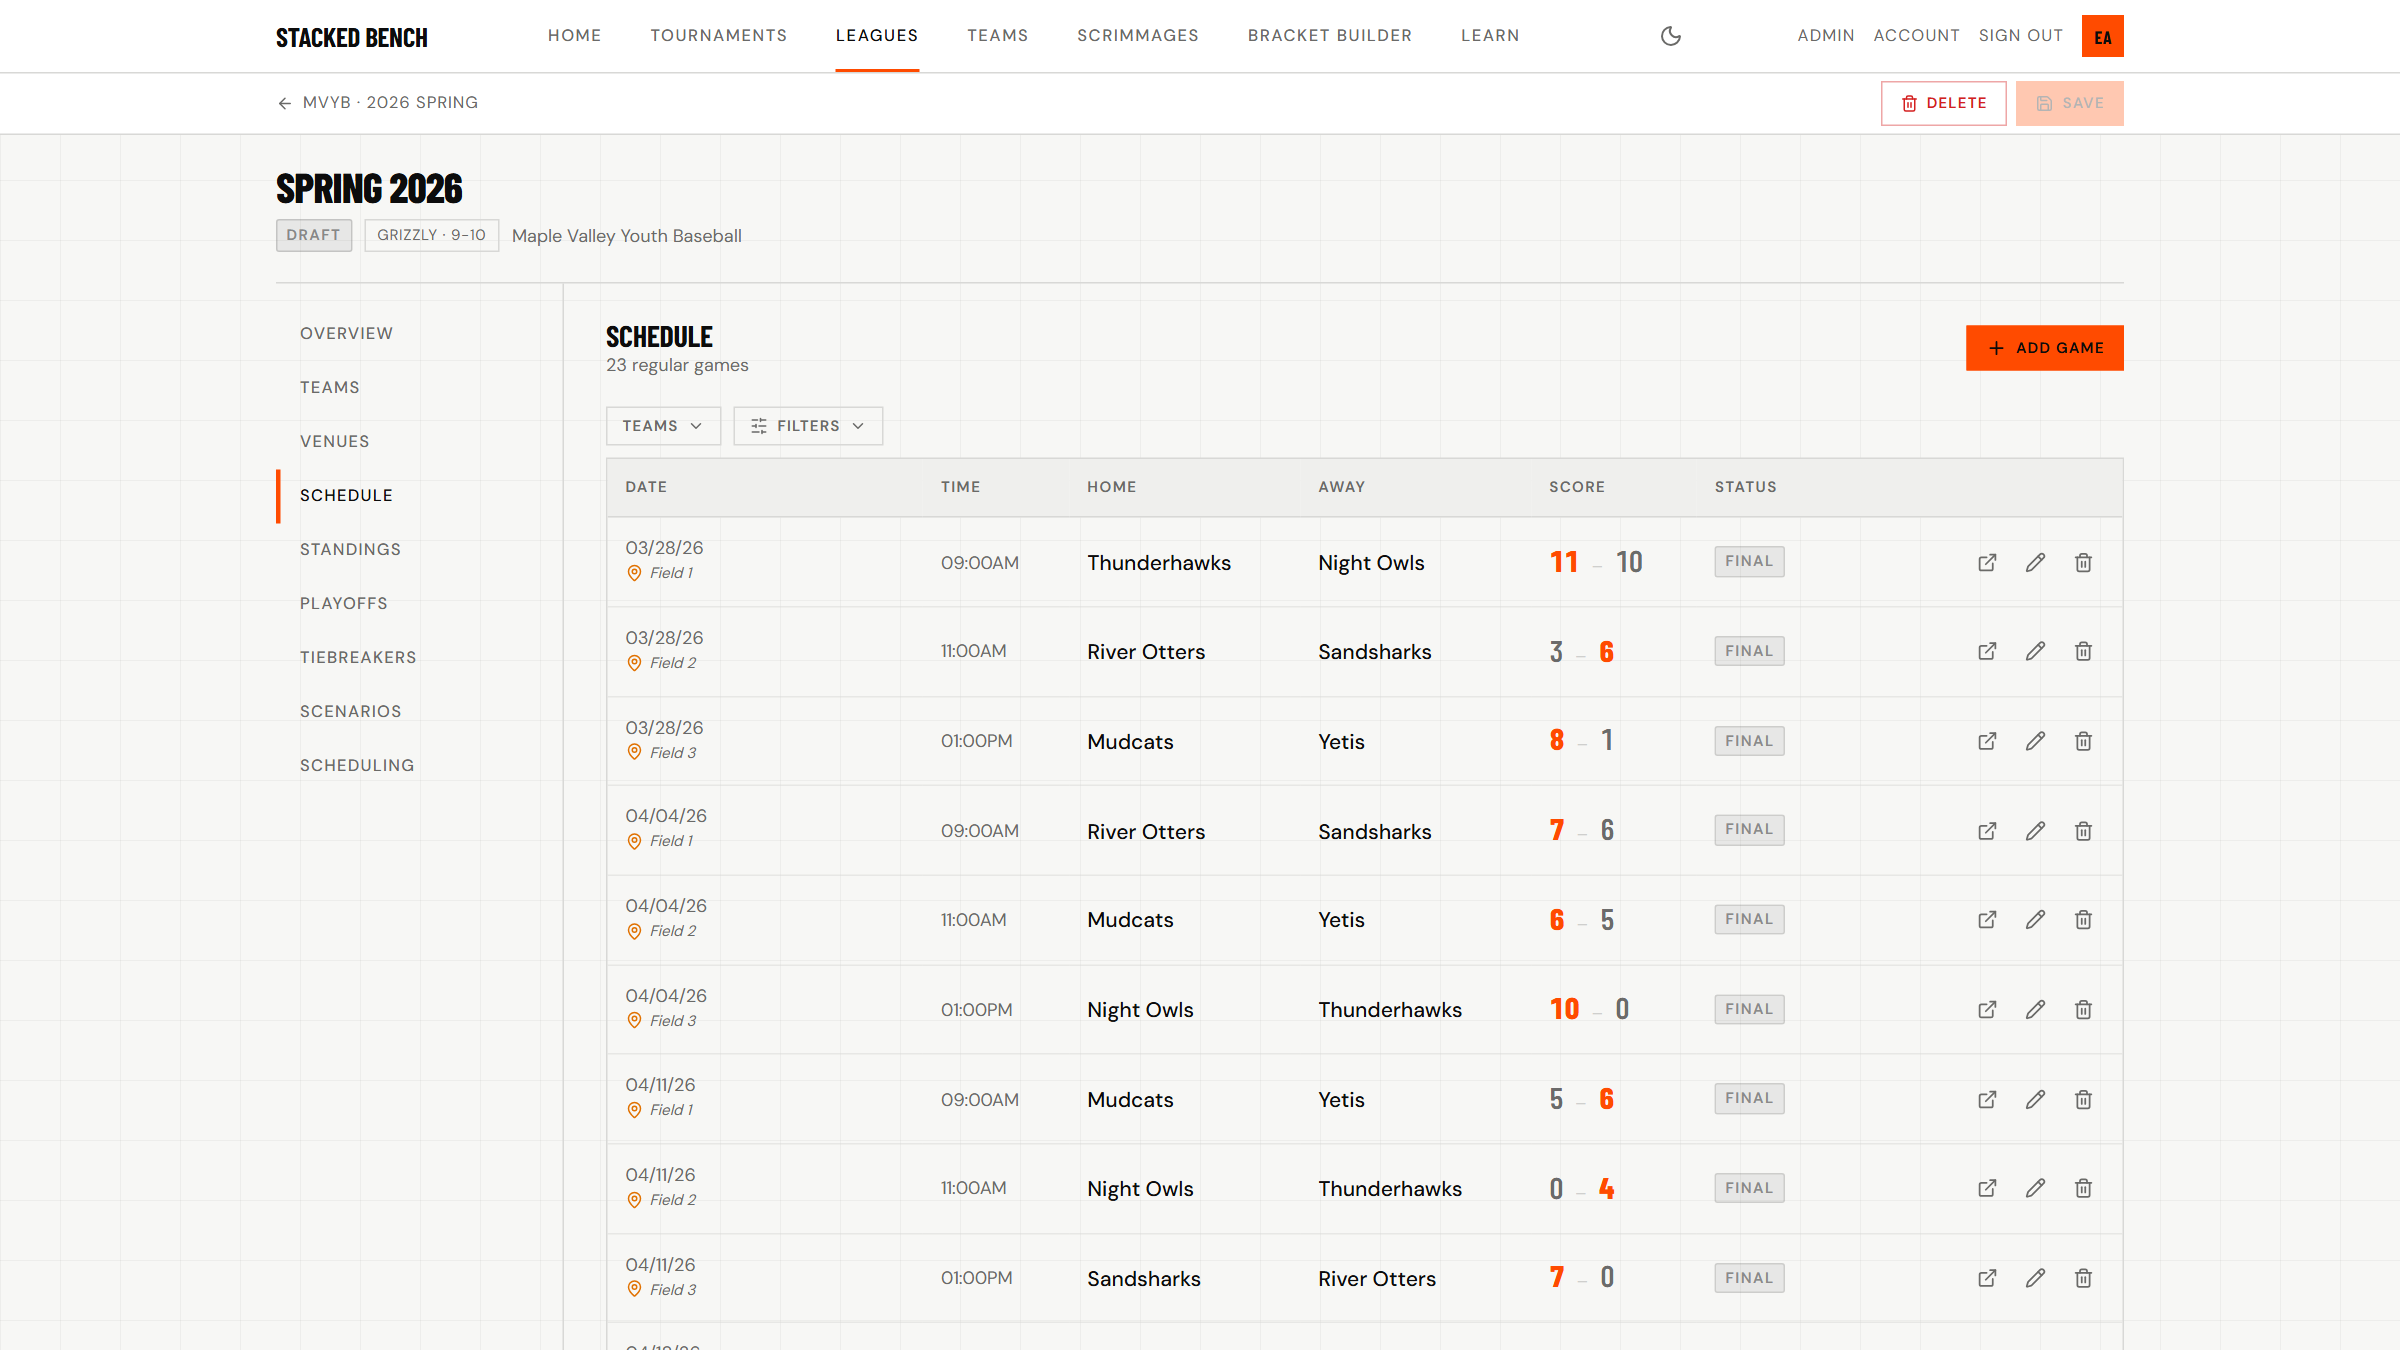Open the EA user avatar

[2102, 36]
